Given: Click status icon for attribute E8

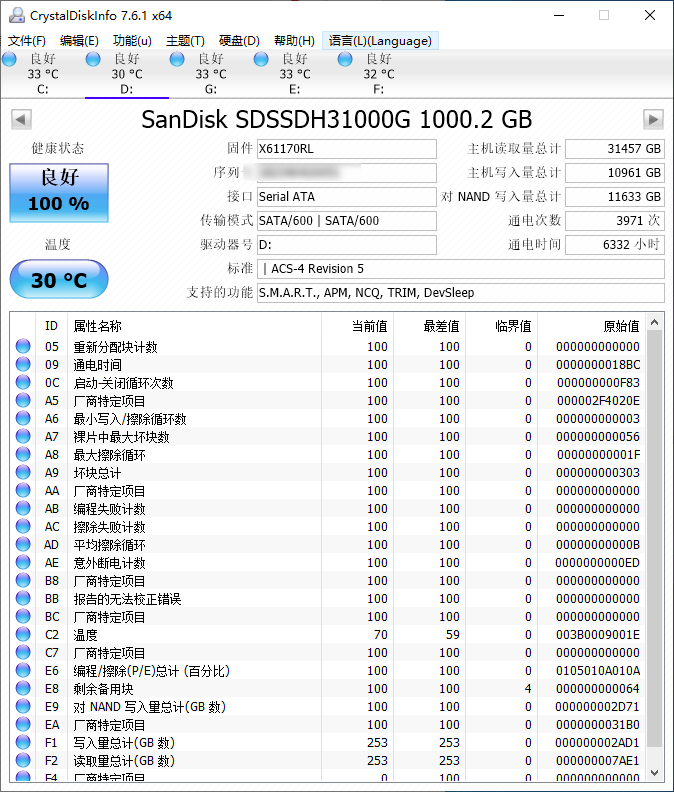Looking at the screenshot, I should tap(23, 688).
